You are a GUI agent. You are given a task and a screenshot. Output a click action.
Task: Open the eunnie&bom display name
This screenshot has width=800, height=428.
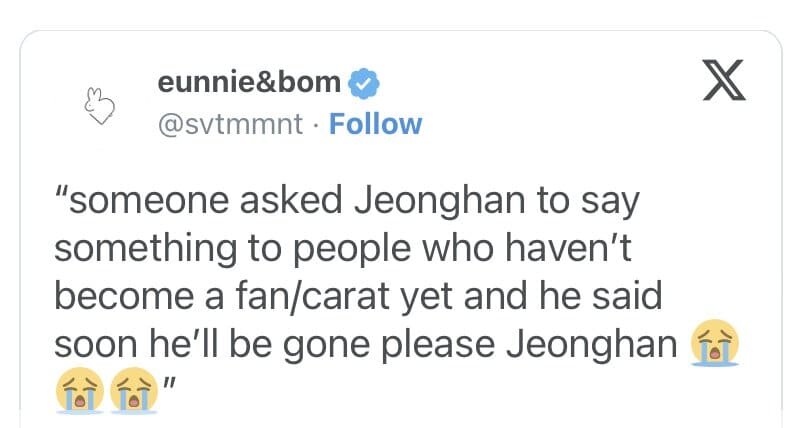(x=249, y=83)
